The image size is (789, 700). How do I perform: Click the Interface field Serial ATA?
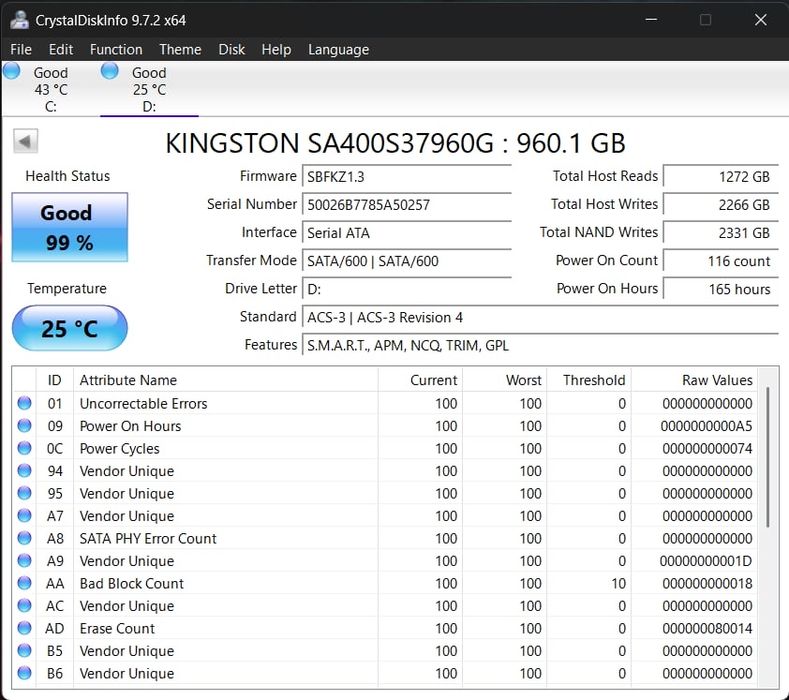click(407, 233)
